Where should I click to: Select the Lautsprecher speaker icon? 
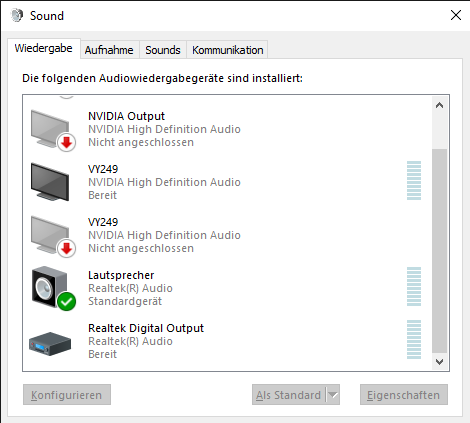point(54,288)
